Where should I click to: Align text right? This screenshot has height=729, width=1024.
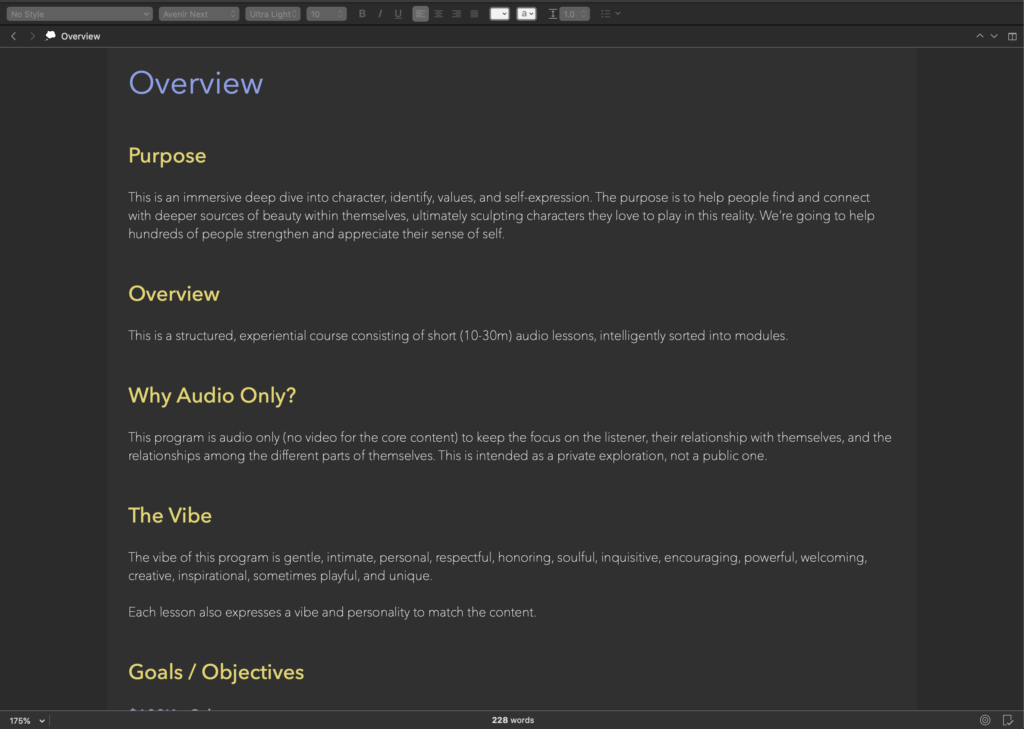coord(456,14)
